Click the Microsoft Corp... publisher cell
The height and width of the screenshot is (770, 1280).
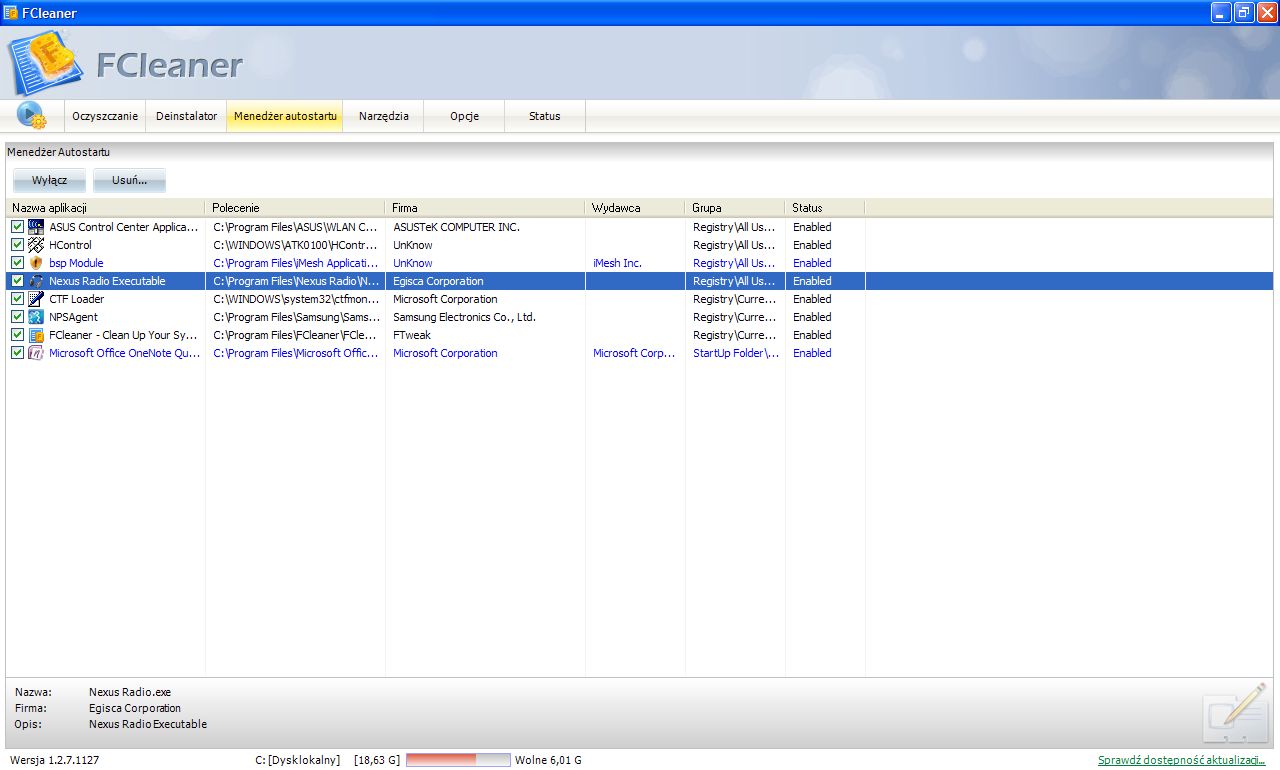click(634, 353)
